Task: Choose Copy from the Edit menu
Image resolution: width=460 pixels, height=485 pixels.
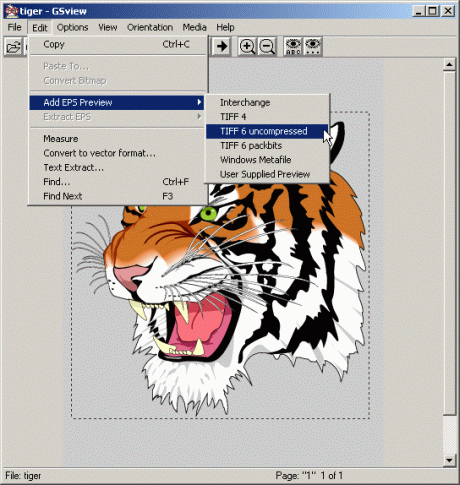Action: pyautogui.click(x=118, y=44)
